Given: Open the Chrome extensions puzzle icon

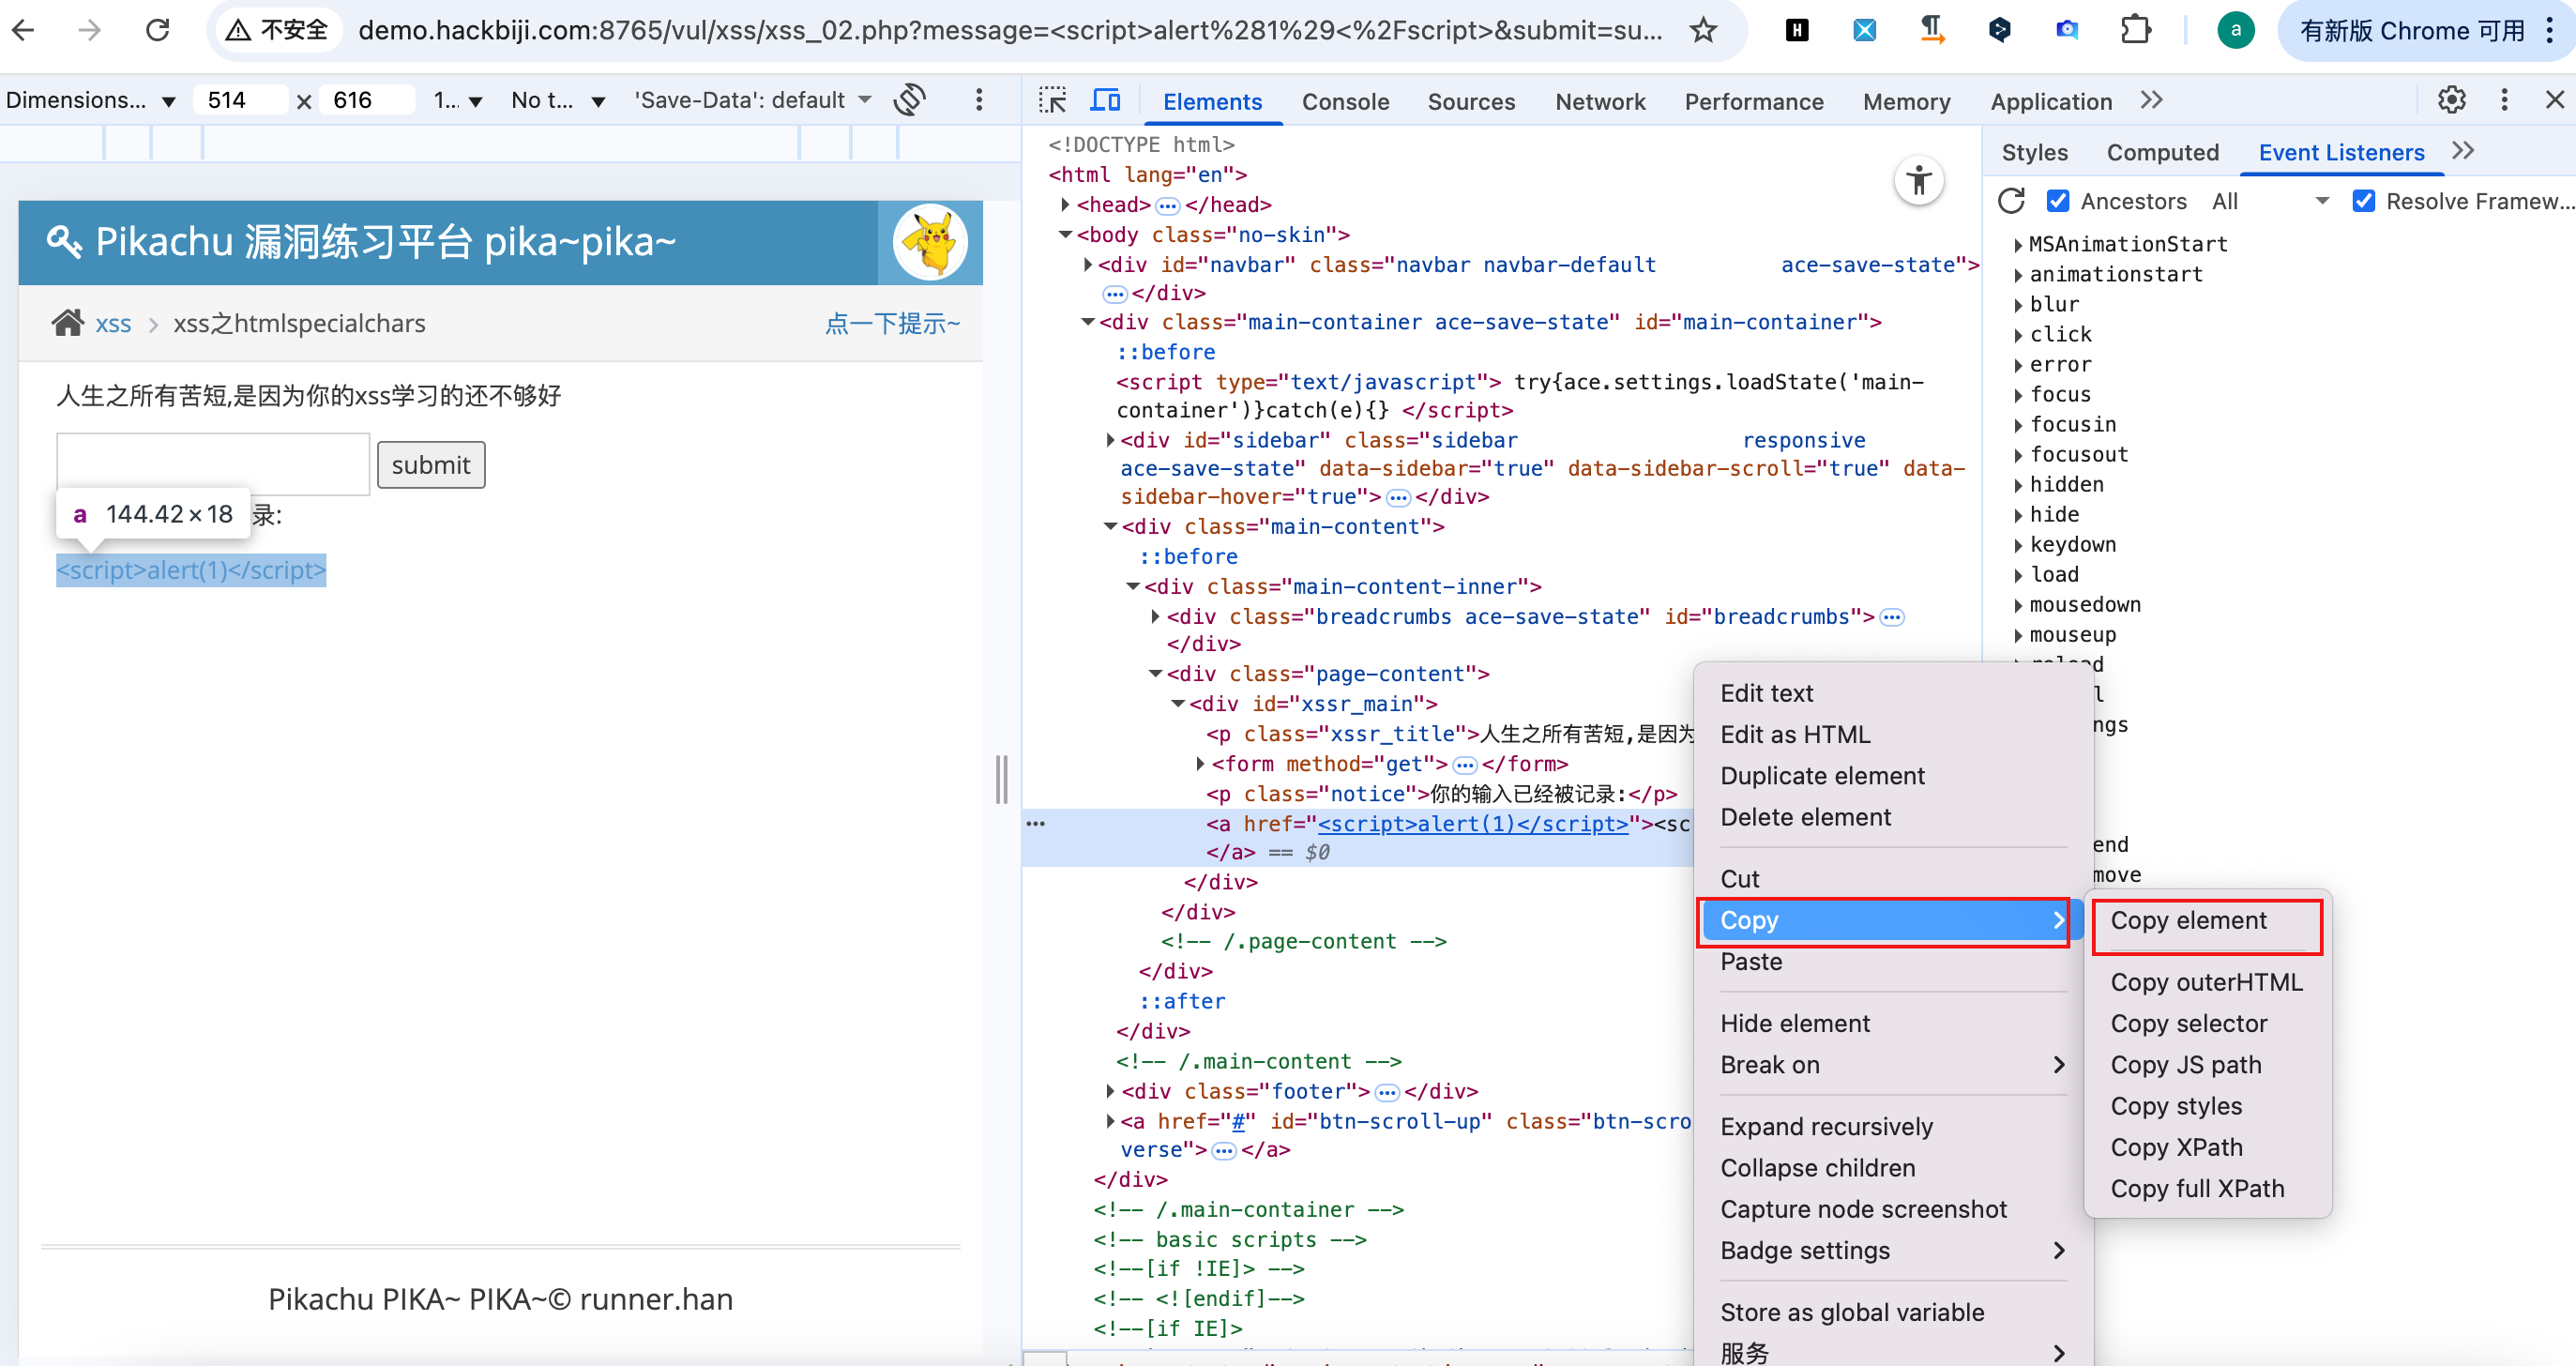Looking at the screenshot, I should pos(2135,30).
